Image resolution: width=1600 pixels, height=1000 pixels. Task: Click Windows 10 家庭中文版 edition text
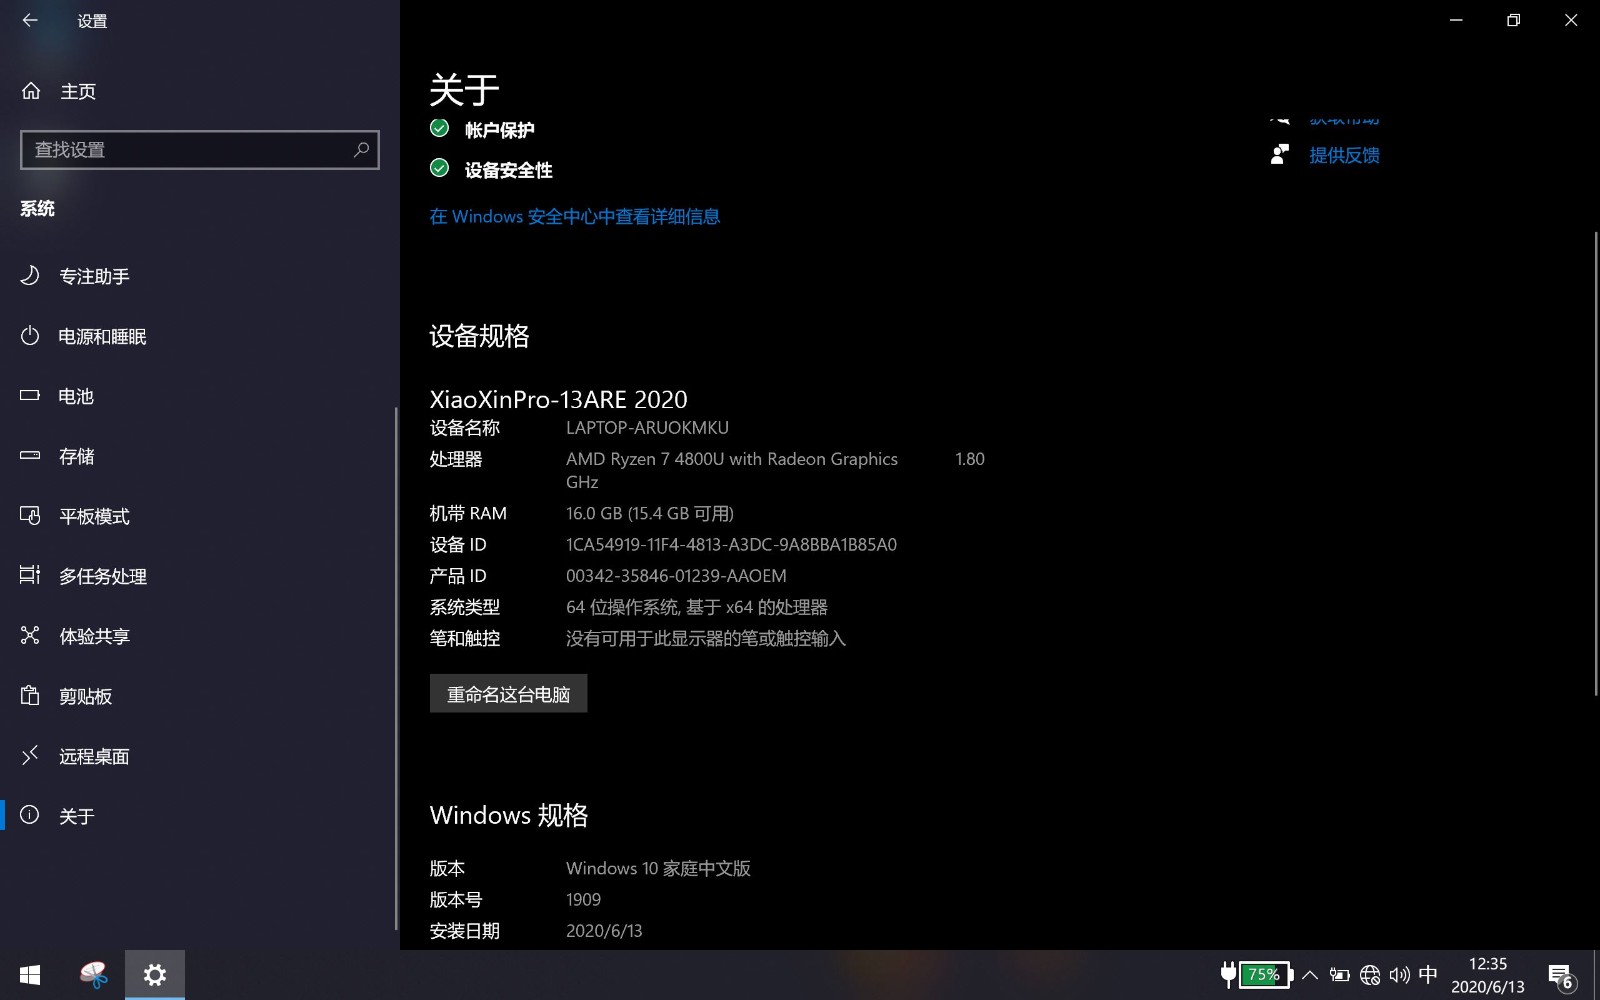point(658,868)
